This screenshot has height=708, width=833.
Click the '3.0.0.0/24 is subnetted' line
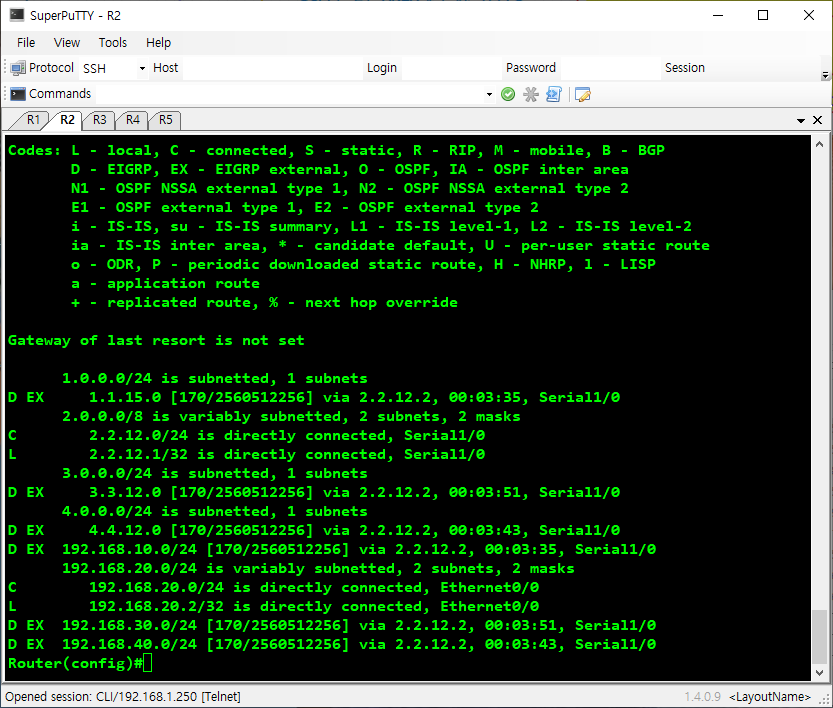point(215,473)
